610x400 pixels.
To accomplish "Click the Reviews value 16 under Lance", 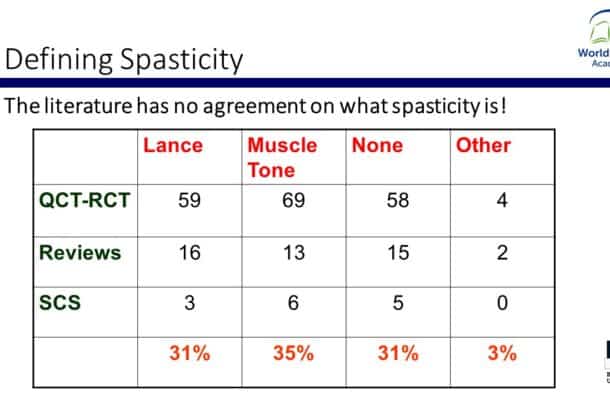I will point(188,253).
